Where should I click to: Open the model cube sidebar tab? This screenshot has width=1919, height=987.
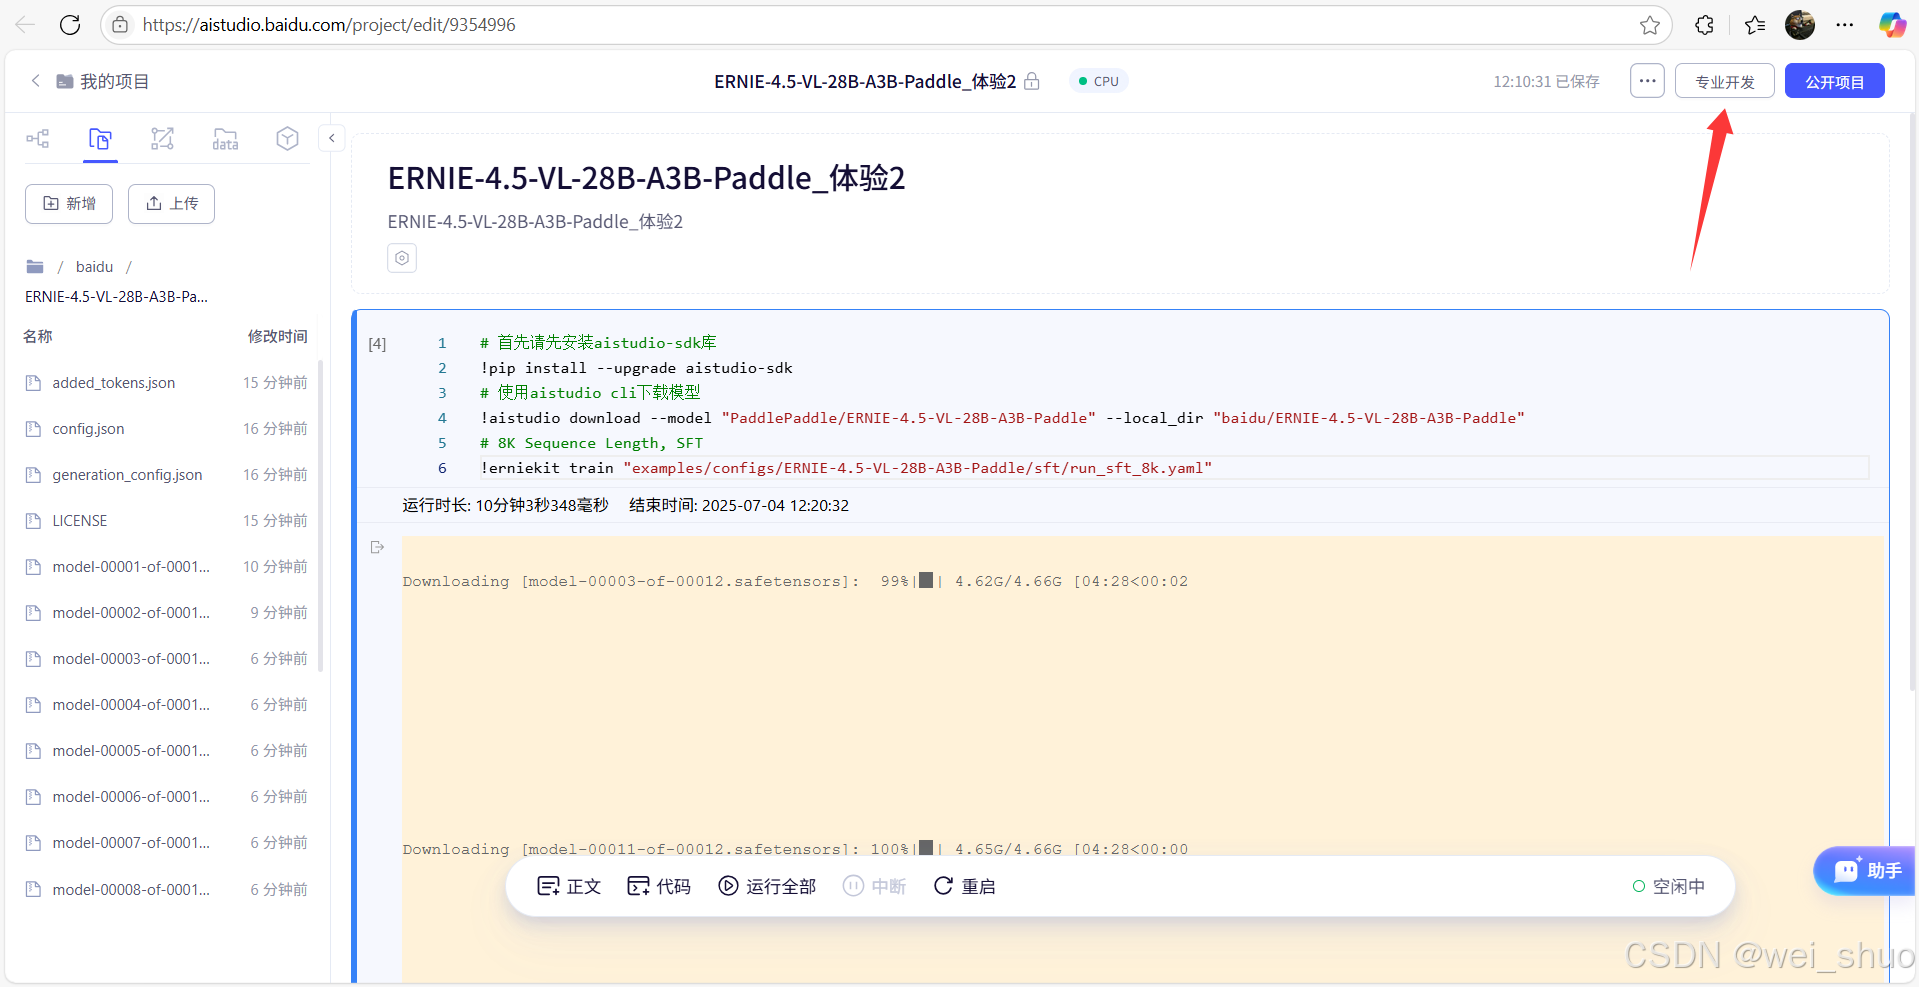click(x=288, y=139)
